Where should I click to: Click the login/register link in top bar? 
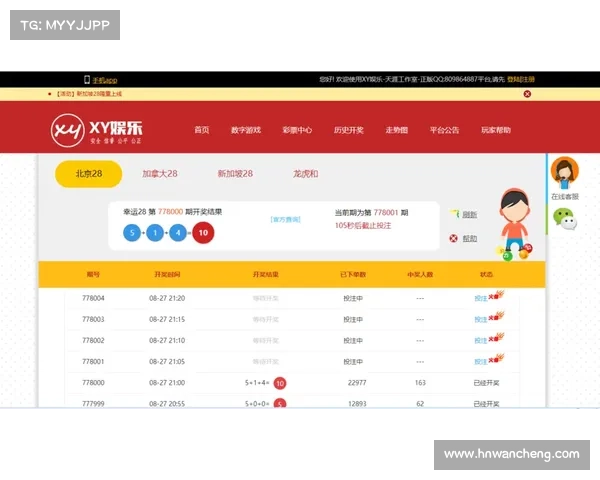[x=521, y=79]
